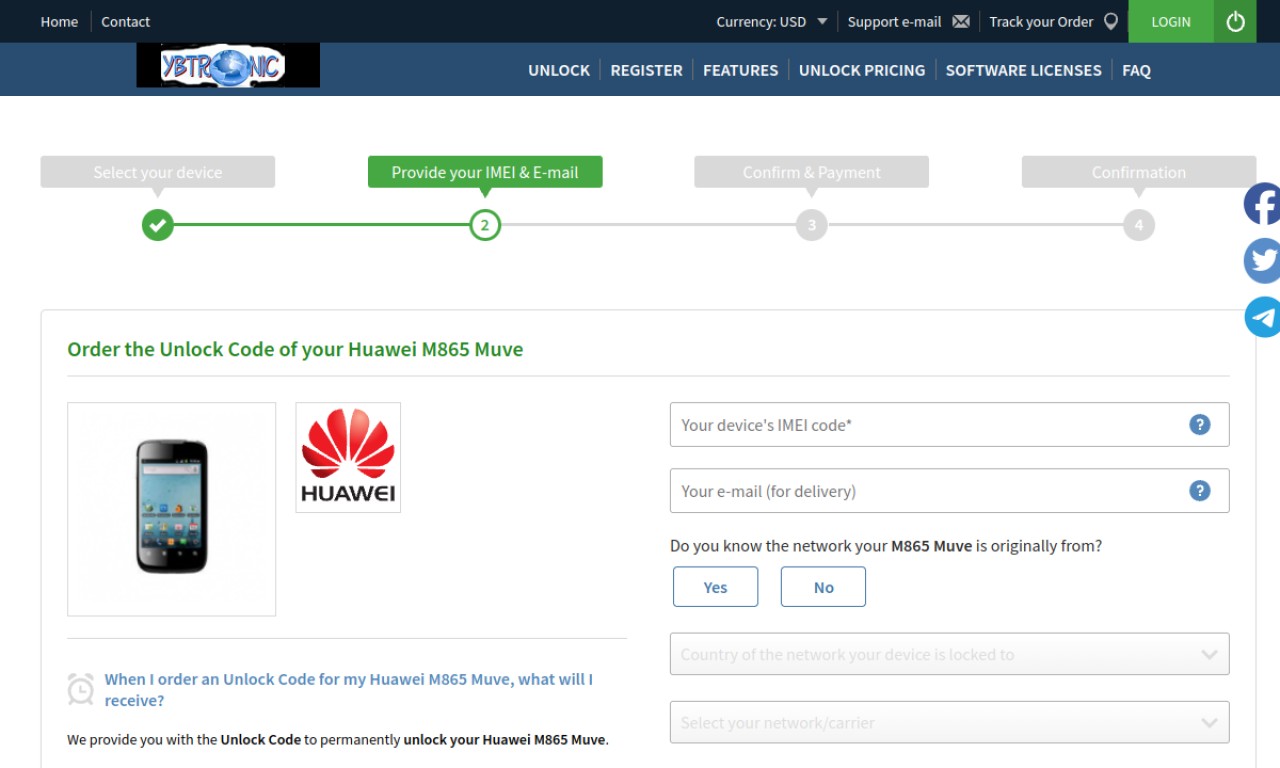Open the FEATURES menu item

pos(740,70)
